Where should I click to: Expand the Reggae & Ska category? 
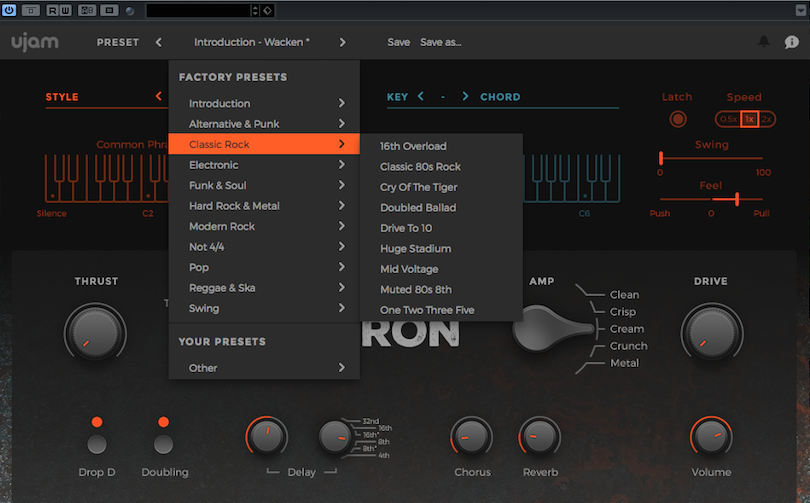[264, 288]
